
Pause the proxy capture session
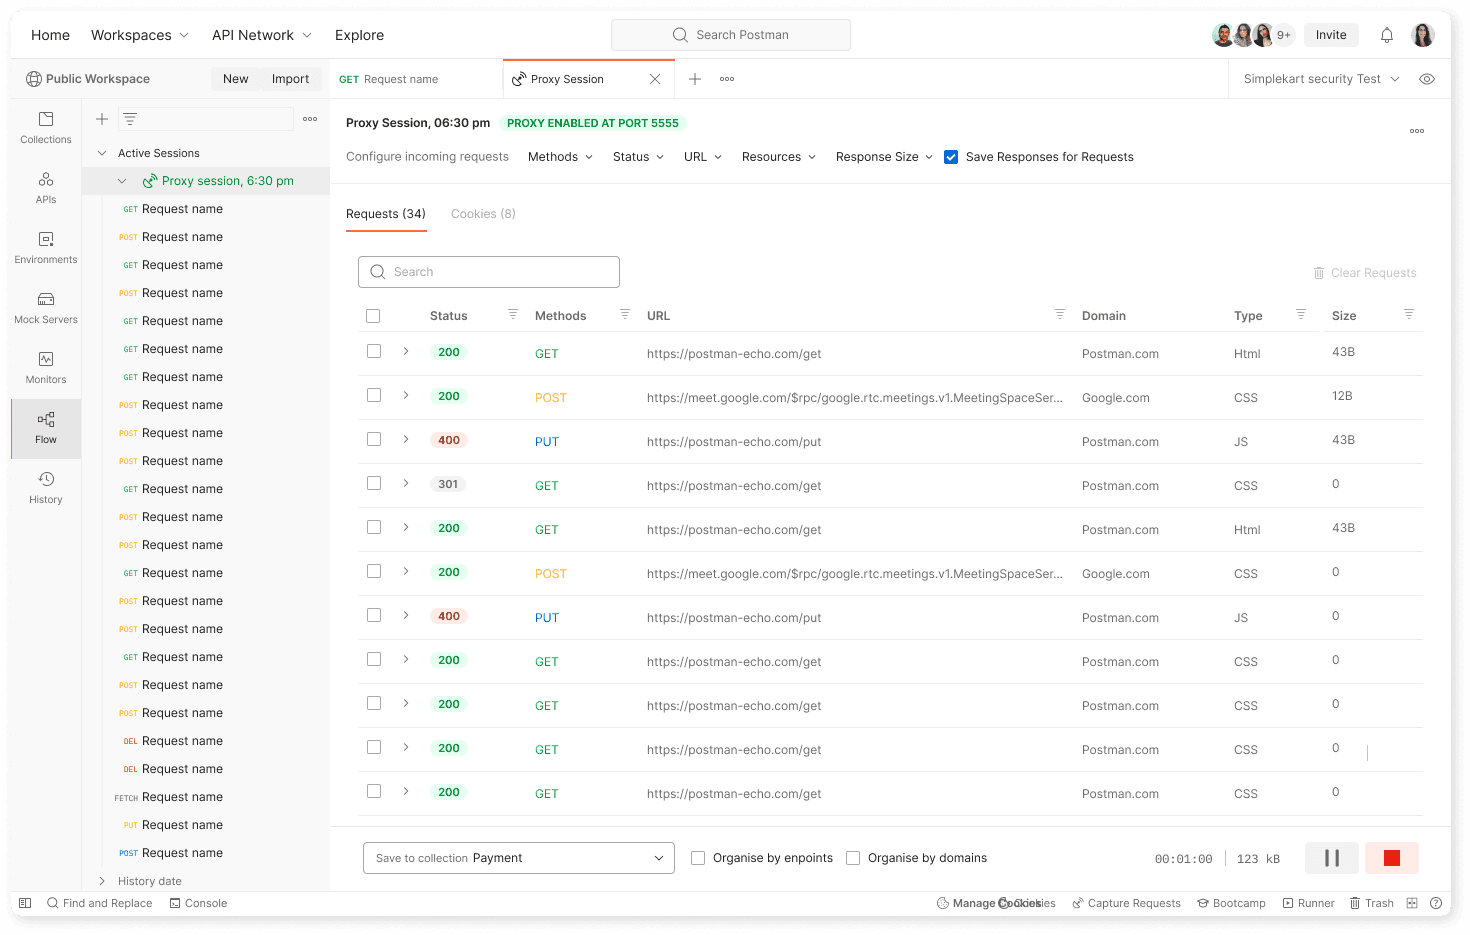coord(1332,858)
